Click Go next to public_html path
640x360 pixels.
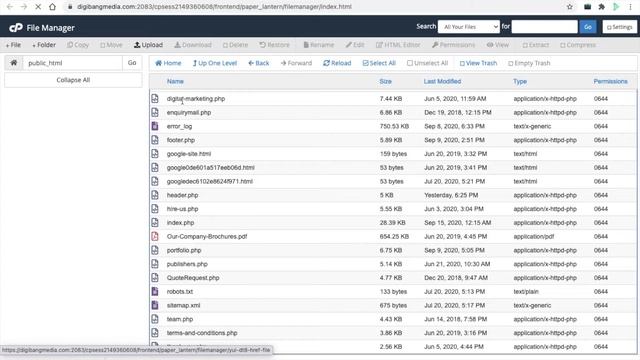pyautogui.click(x=132, y=63)
